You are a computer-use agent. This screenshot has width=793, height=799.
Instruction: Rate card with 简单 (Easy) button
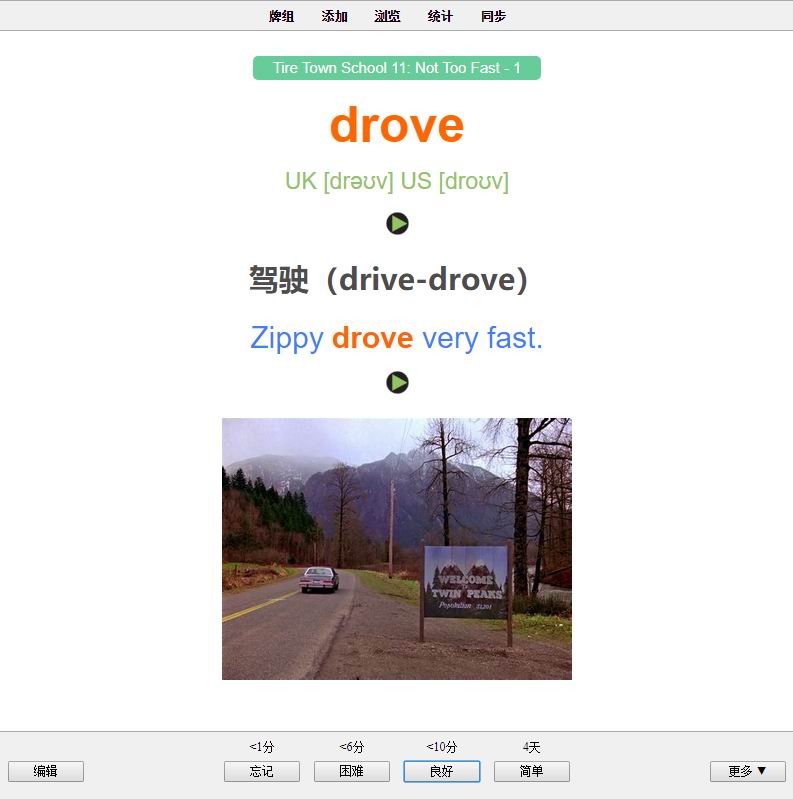pyautogui.click(x=532, y=771)
